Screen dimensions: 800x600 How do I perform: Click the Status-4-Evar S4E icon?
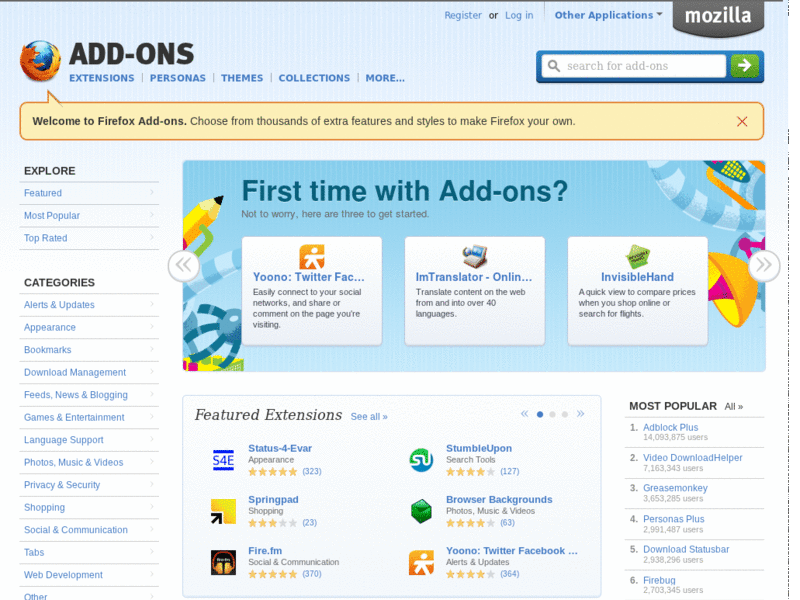(223, 460)
